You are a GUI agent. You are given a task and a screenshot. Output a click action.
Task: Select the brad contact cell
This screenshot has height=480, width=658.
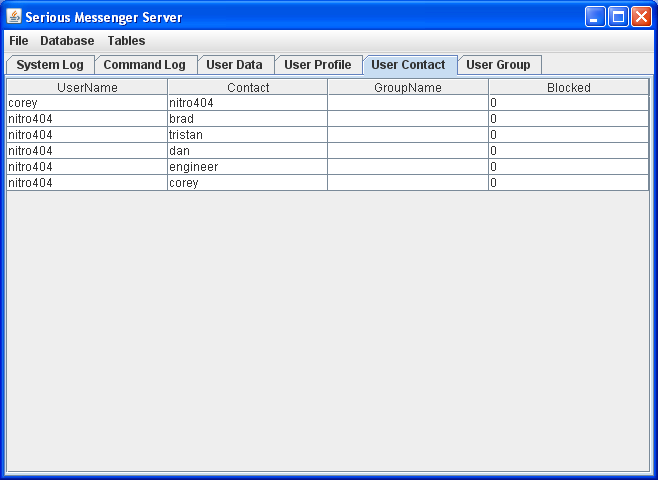click(247, 119)
